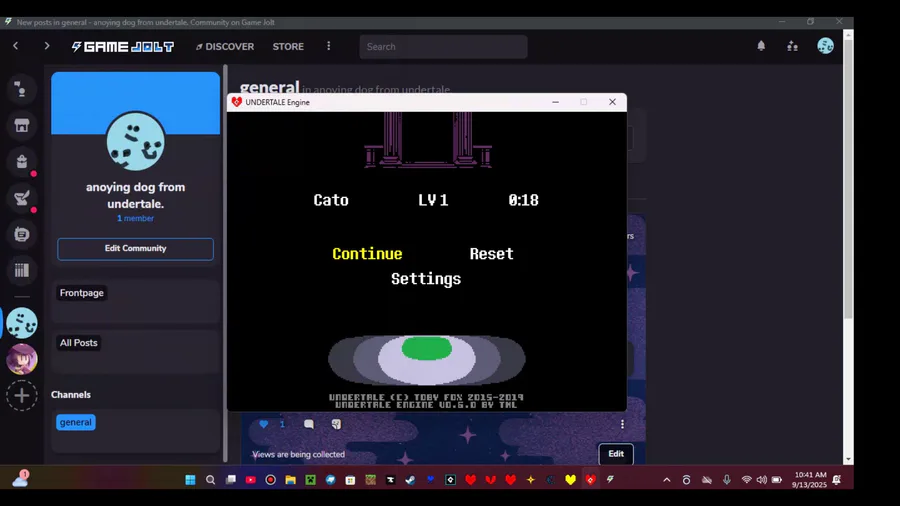Open the post comments icon
Image resolution: width=900 pixels, height=506 pixels.
tap(309, 424)
